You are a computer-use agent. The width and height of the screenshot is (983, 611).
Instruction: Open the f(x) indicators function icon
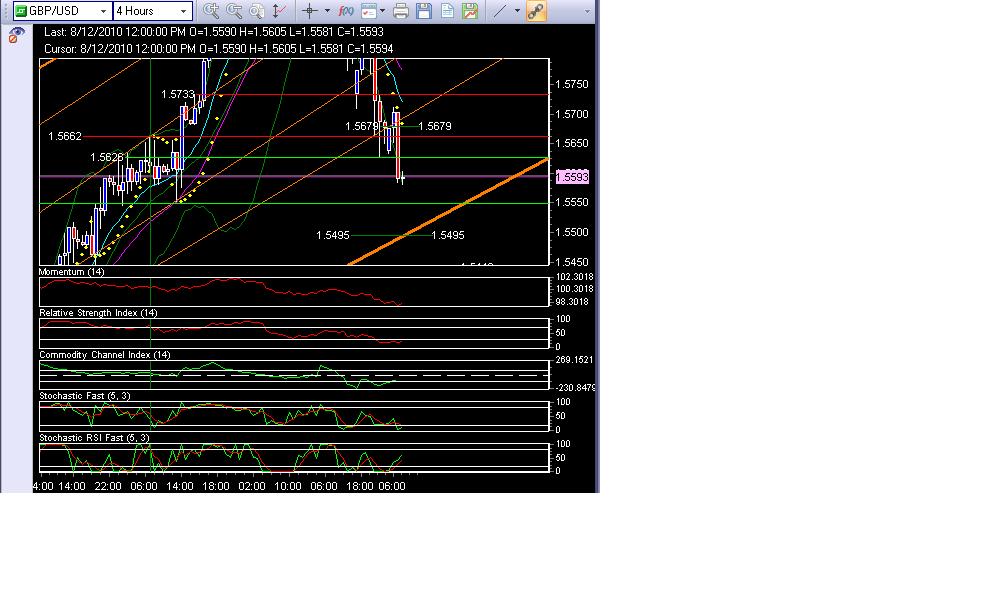click(x=345, y=11)
